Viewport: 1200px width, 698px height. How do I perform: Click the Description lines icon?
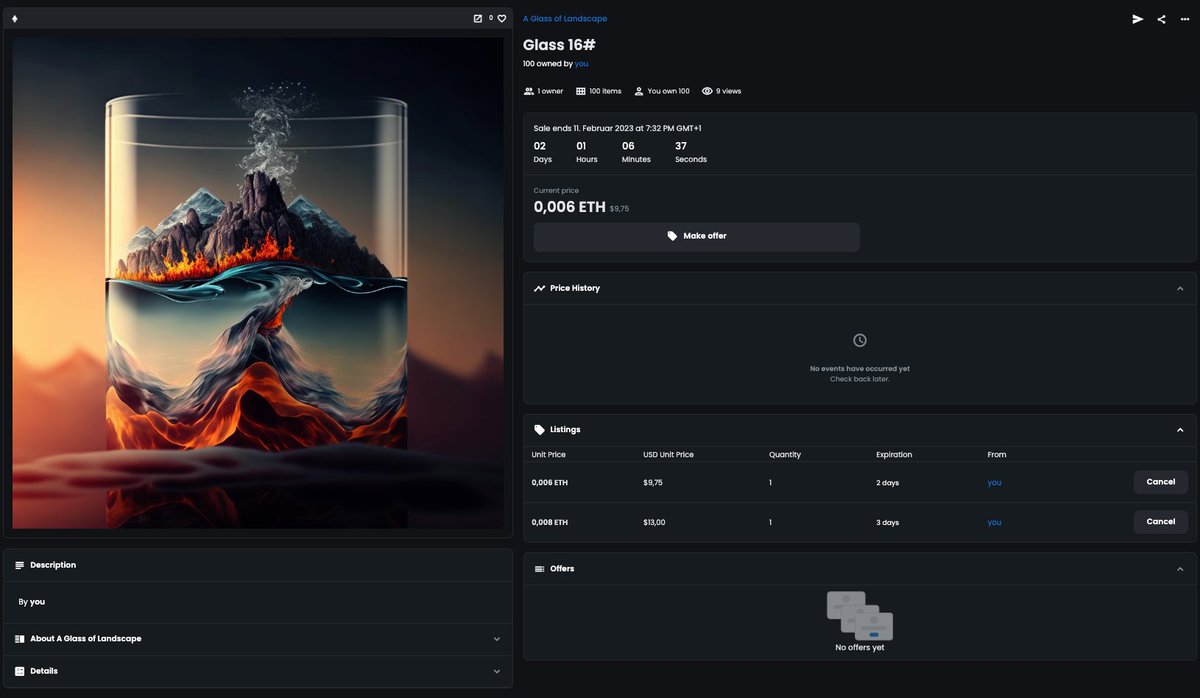[x=20, y=565]
